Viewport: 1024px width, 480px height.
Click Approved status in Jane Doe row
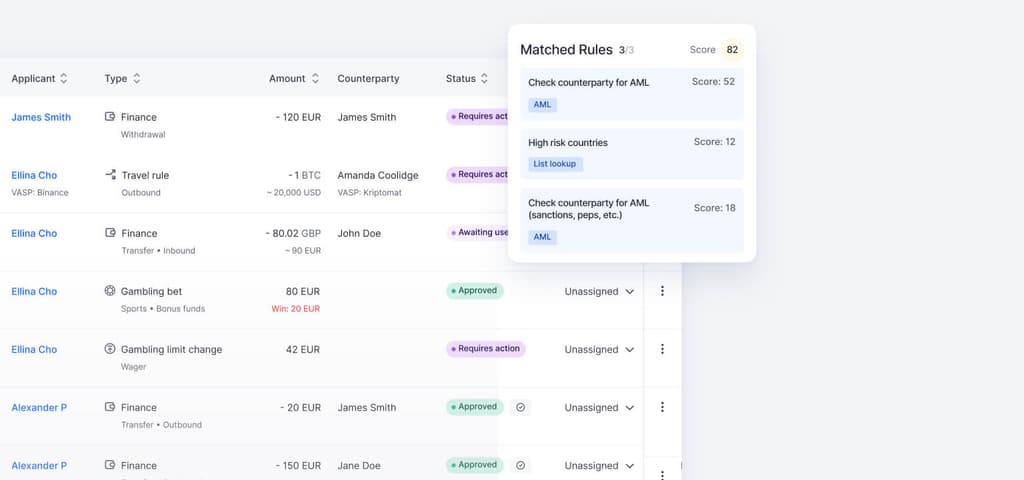point(475,465)
